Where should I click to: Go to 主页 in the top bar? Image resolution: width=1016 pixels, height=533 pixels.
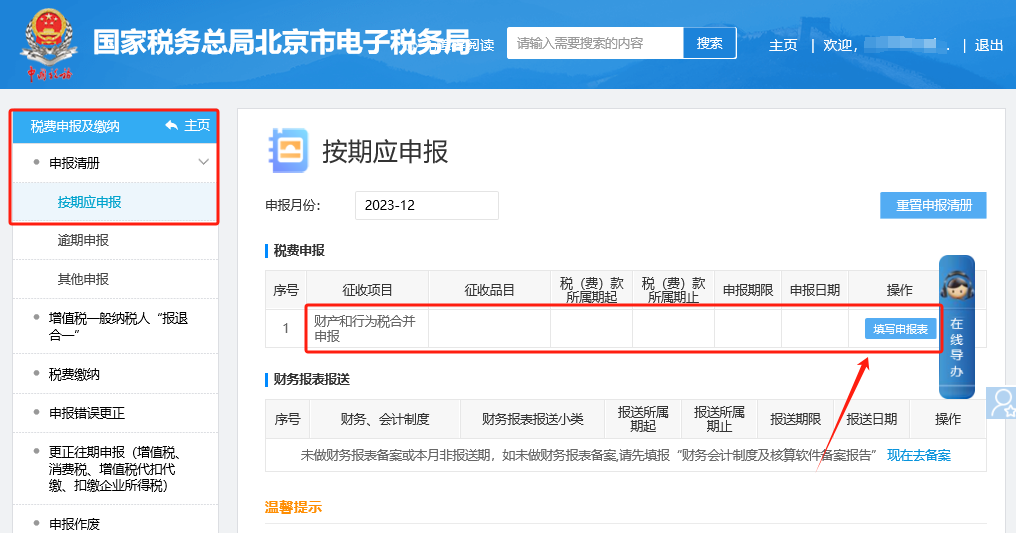point(783,45)
